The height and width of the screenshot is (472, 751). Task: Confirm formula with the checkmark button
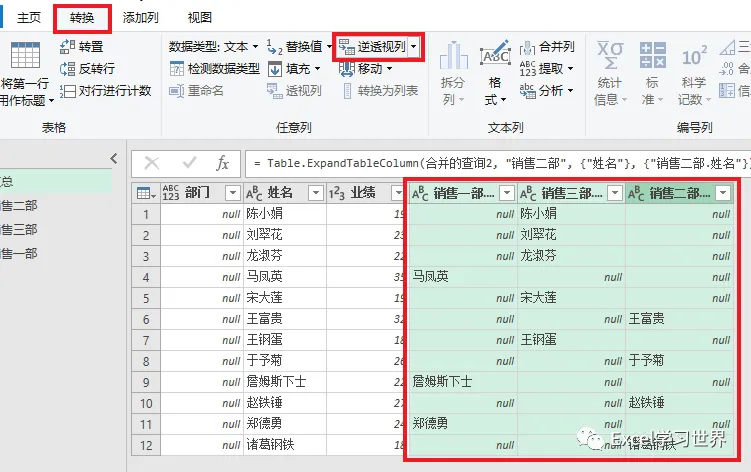click(x=189, y=163)
